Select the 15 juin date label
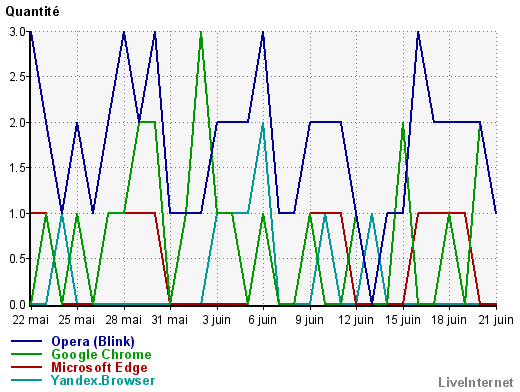The width and height of the screenshot is (520, 392). click(403, 320)
